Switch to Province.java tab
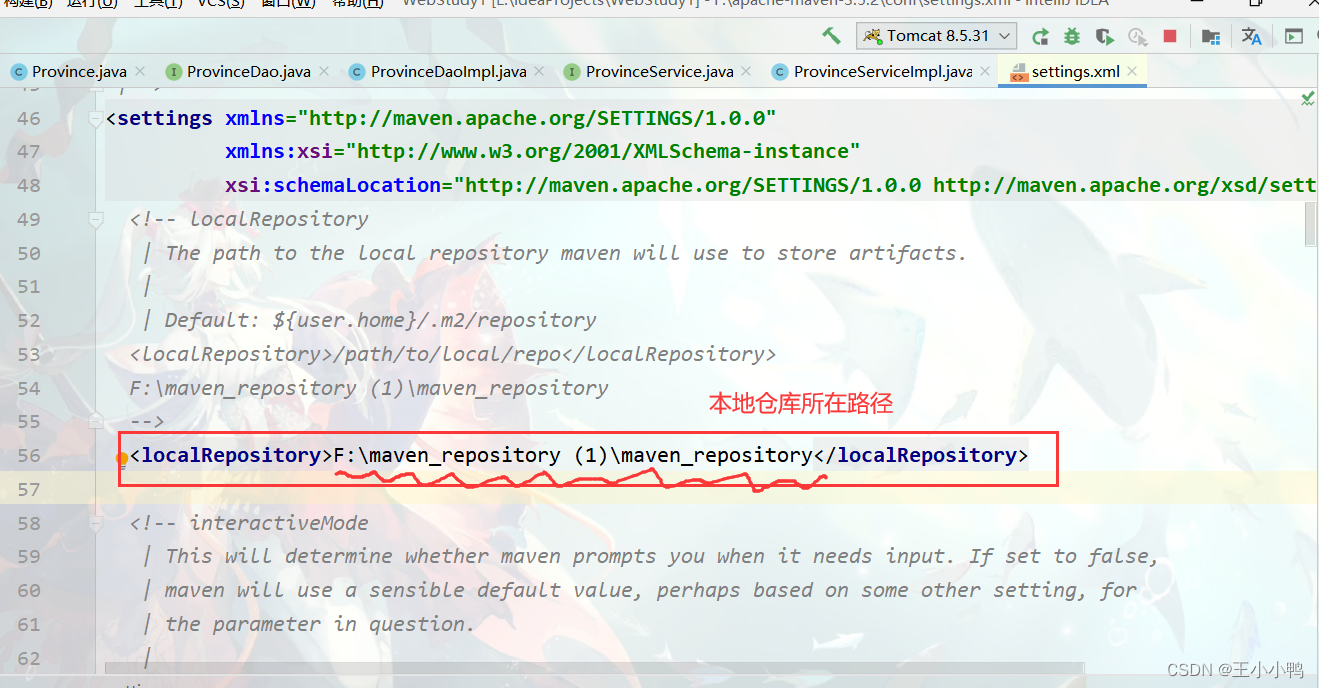The height and width of the screenshot is (688, 1319). point(79,72)
